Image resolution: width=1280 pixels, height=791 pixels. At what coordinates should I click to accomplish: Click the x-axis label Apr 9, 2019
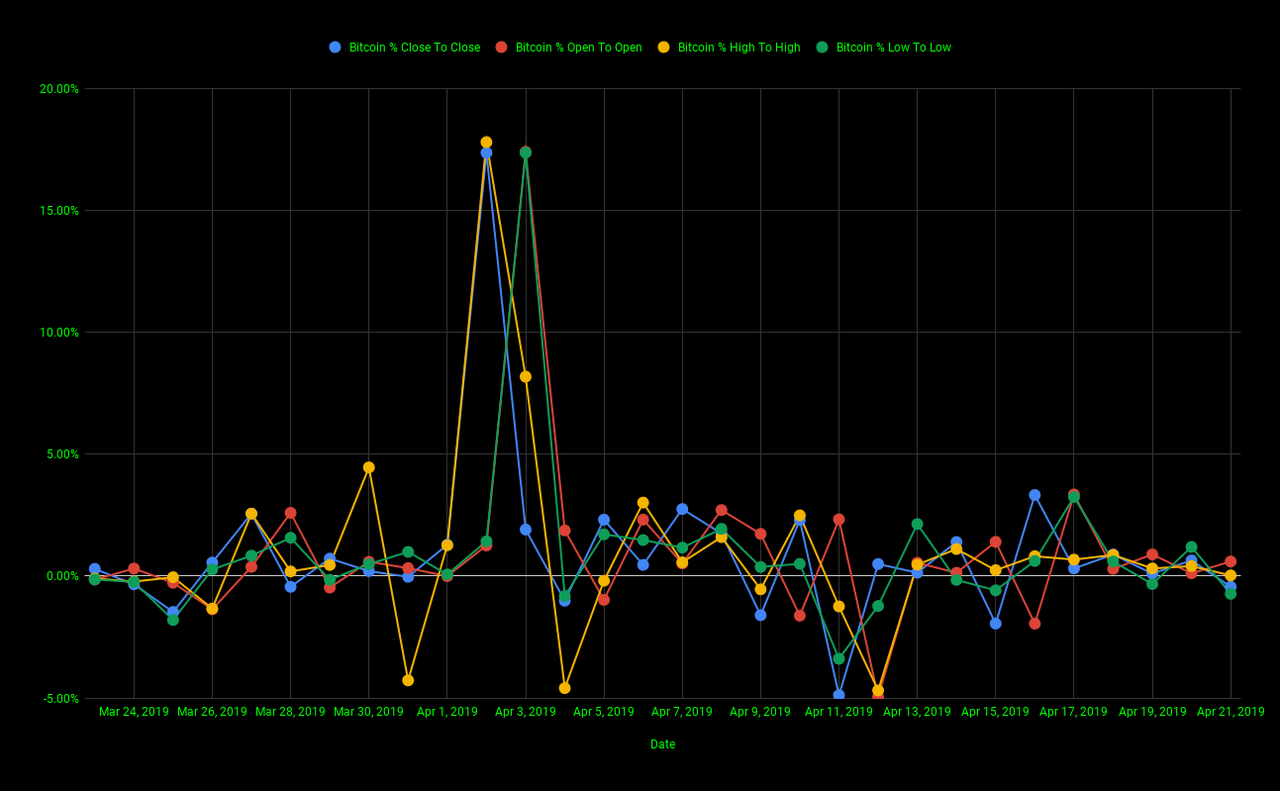[x=760, y=712]
